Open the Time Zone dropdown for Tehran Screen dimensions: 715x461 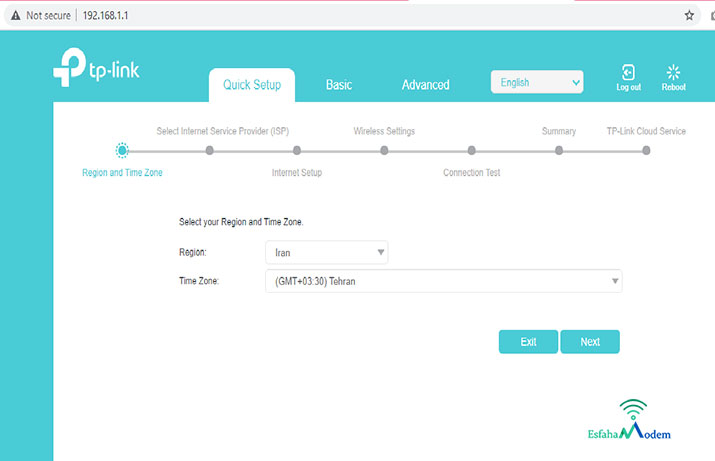(443, 281)
